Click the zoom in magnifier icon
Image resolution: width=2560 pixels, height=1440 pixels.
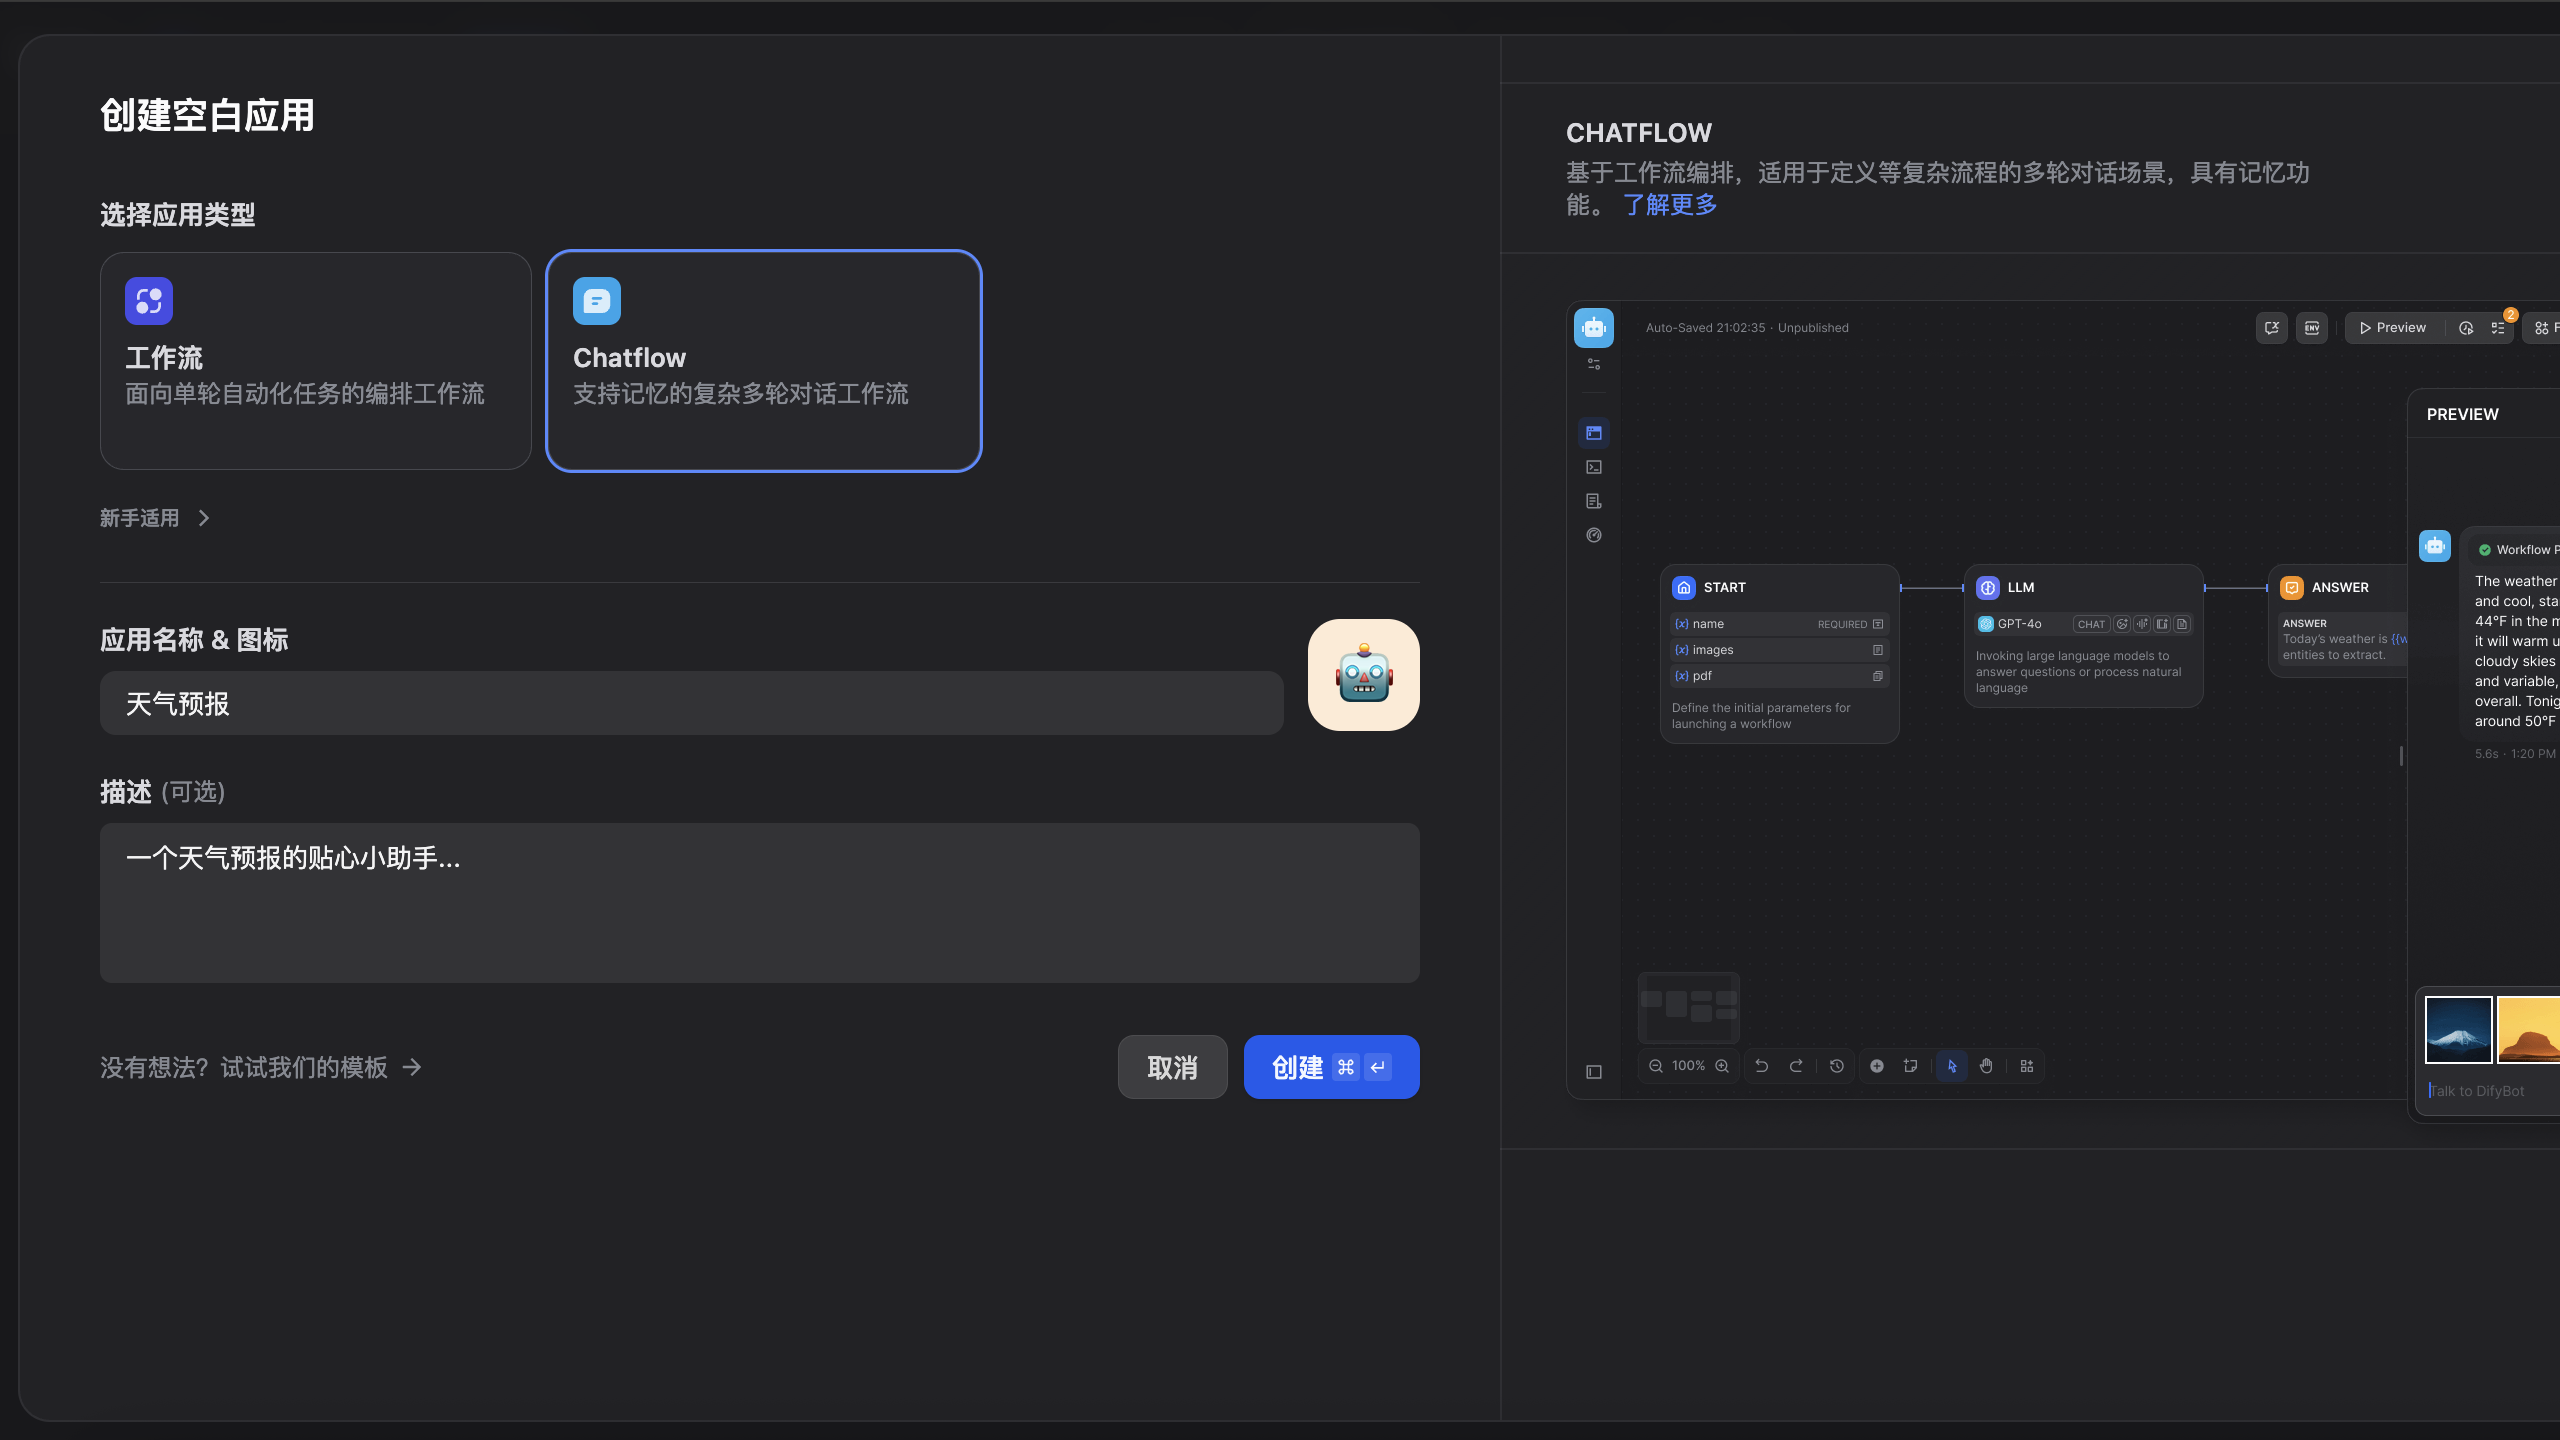1722,1066
